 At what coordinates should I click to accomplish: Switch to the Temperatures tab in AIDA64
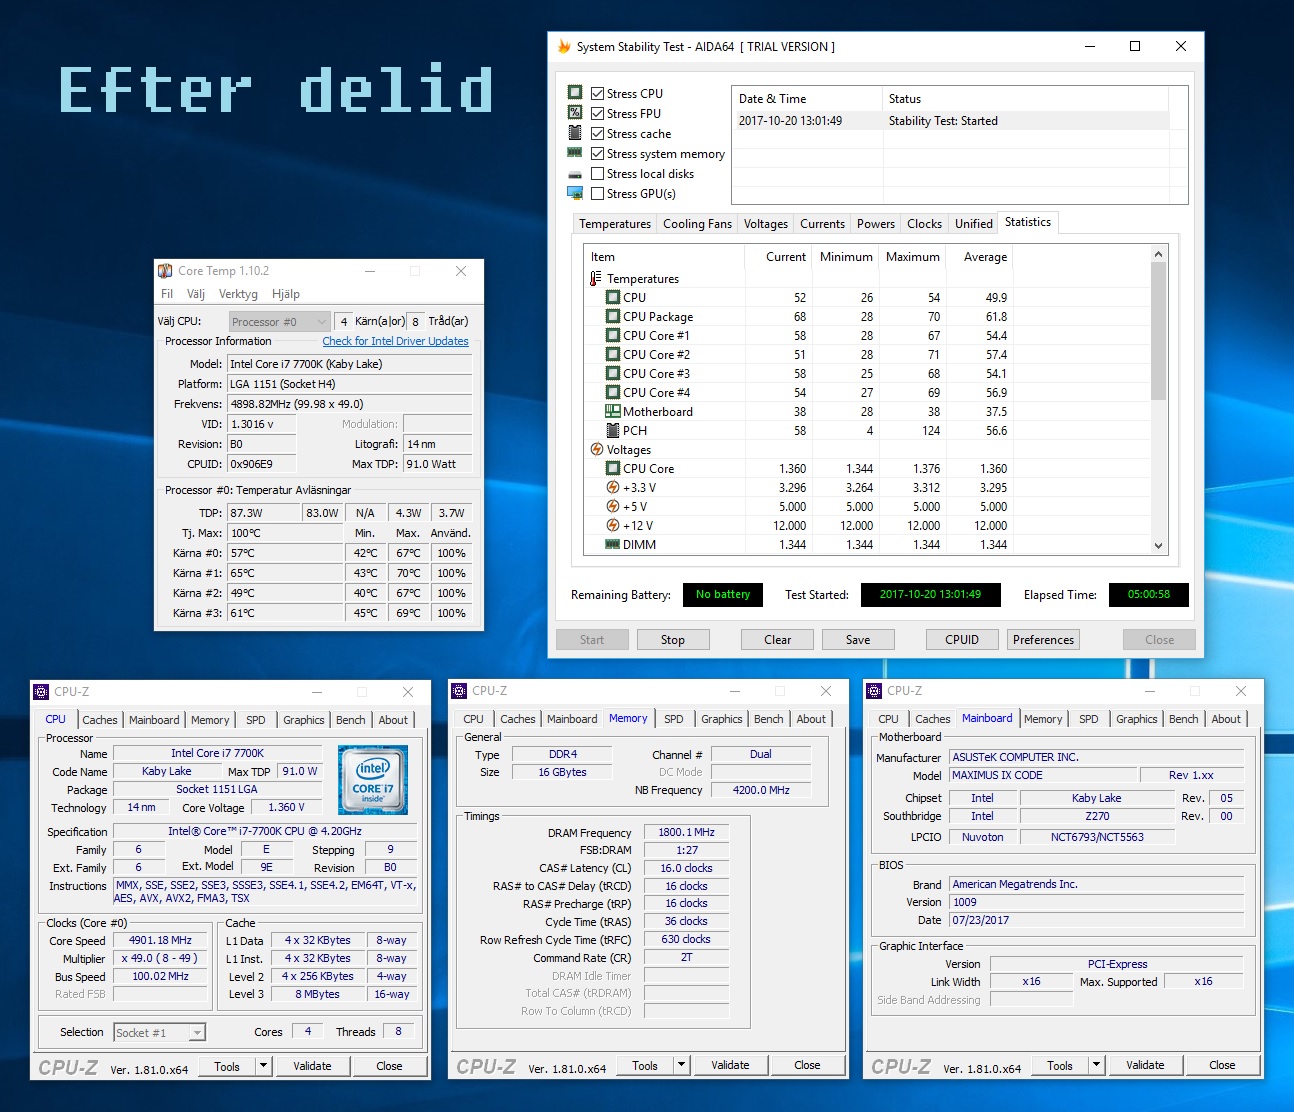[615, 224]
